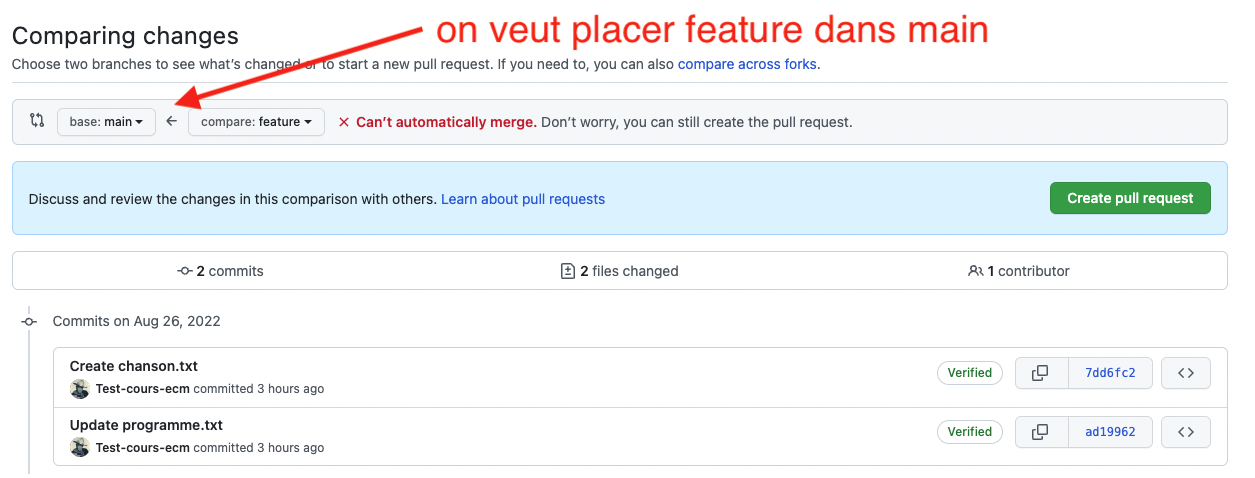Open the compare across forks link

pos(747,64)
